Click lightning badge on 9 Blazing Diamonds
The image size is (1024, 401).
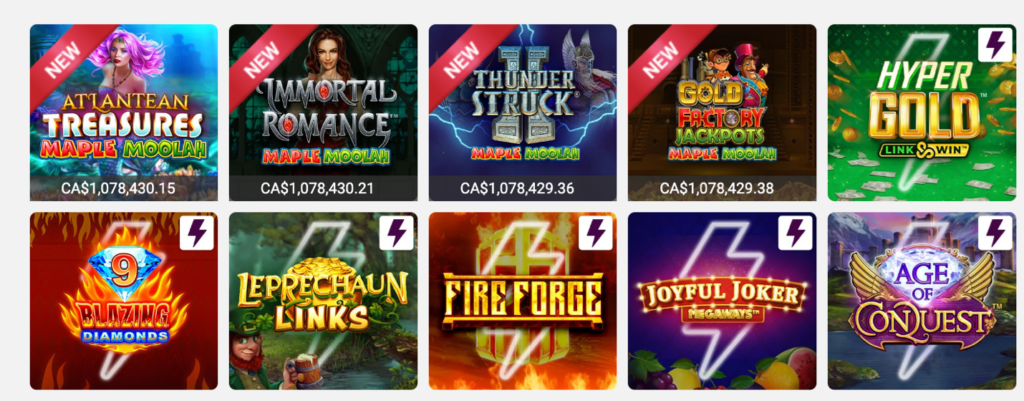(x=197, y=233)
